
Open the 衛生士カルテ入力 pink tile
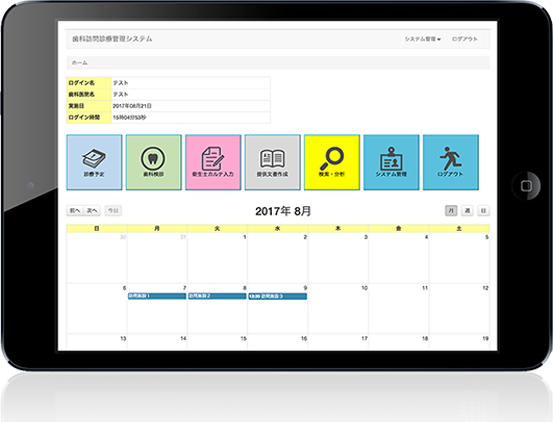(213, 162)
